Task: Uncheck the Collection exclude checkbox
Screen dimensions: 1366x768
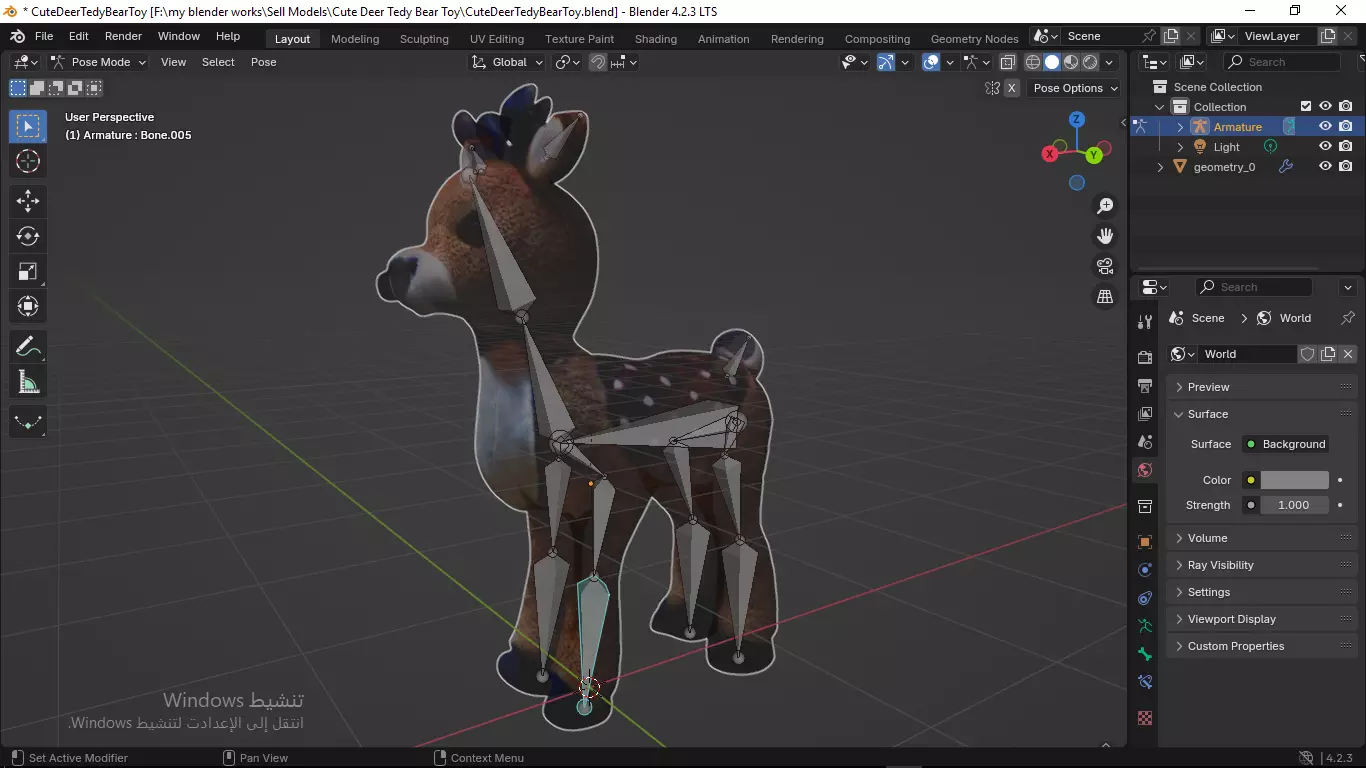Action: click(1305, 106)
